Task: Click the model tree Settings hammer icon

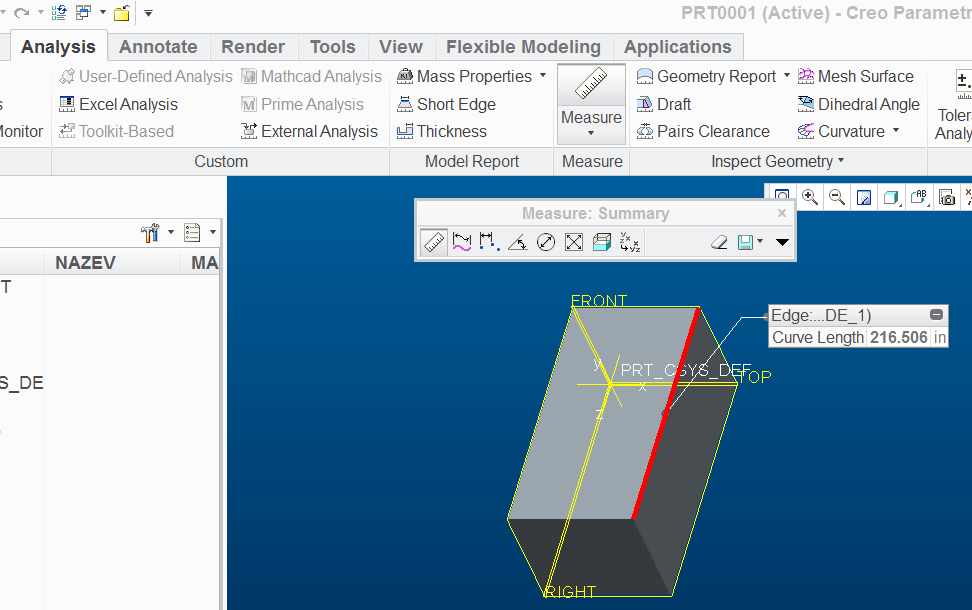Action: [x=150, y=232]
